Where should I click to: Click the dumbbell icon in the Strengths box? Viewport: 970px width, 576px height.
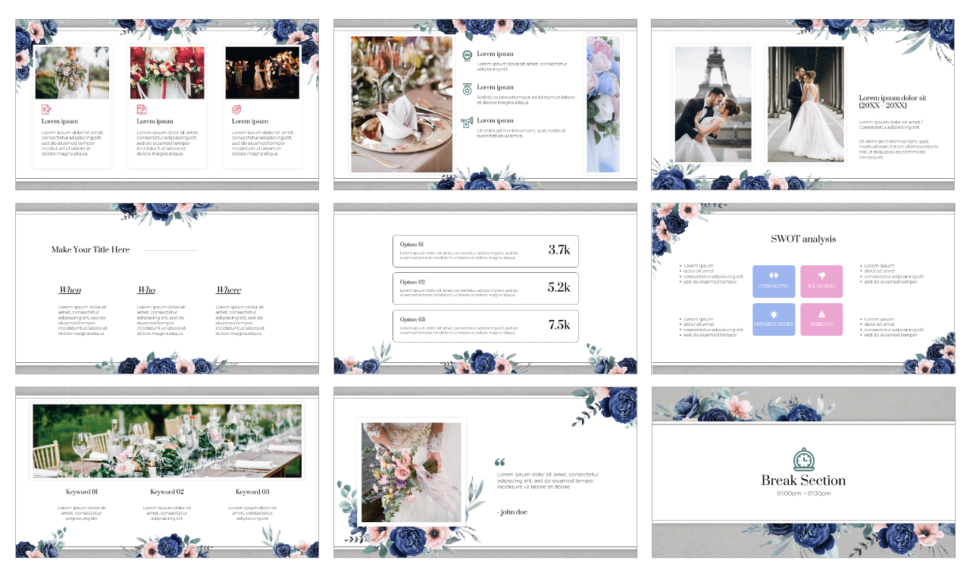pos(774,275)
